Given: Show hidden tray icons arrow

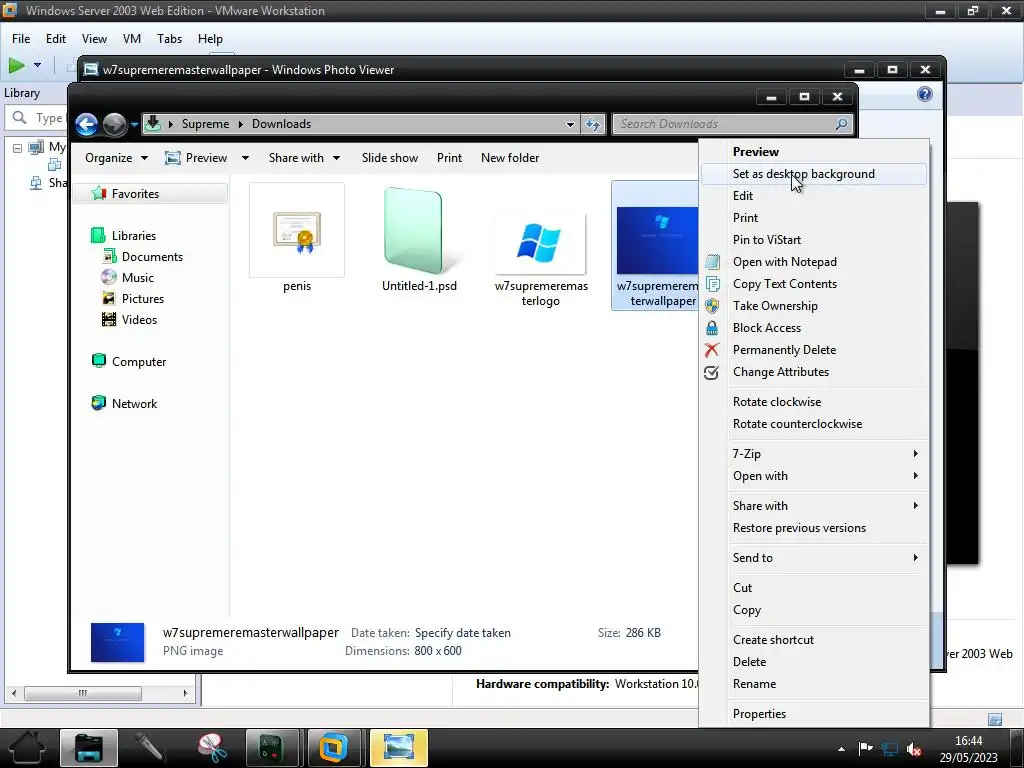Looking at the screenshot, I should 841,750.
